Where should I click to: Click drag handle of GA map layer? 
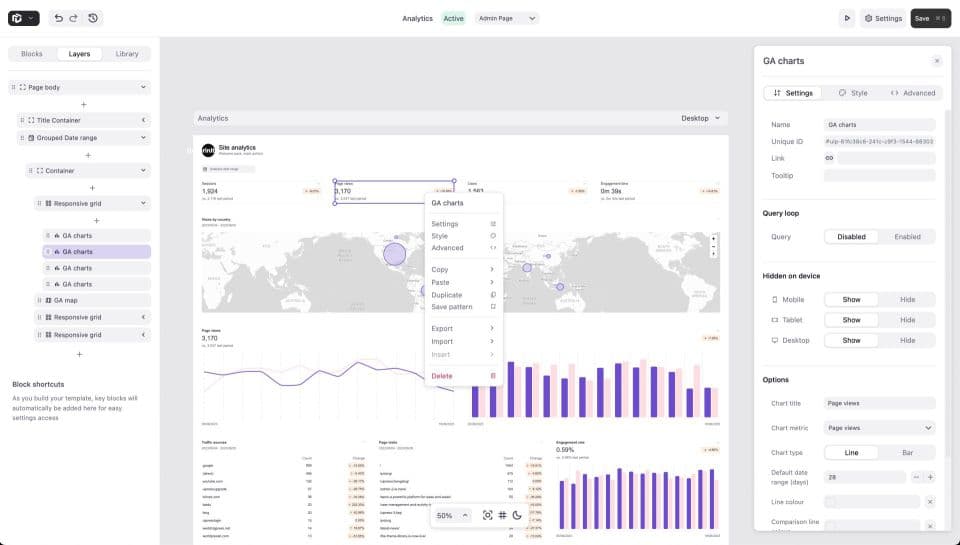(x=39, y=301)
